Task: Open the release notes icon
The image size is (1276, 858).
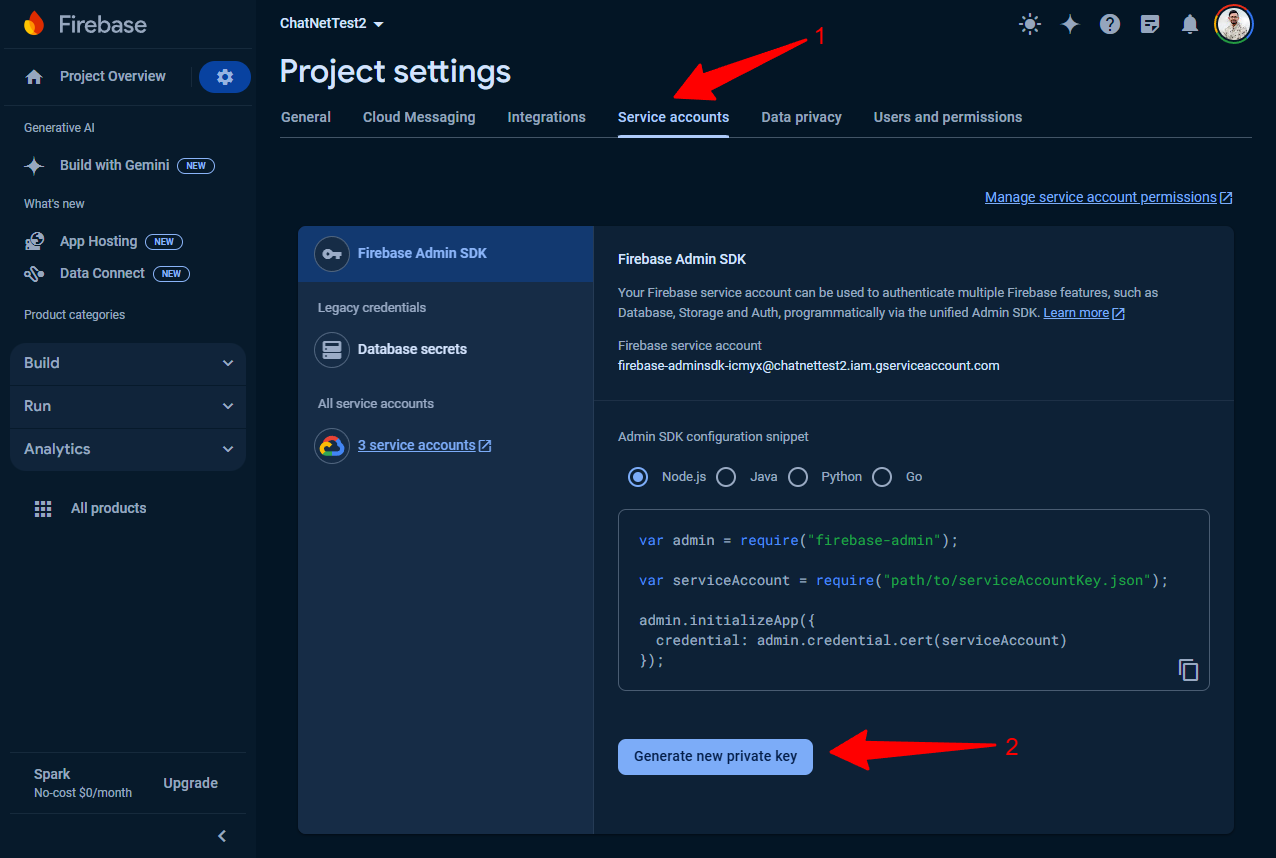Action: 1150,24
